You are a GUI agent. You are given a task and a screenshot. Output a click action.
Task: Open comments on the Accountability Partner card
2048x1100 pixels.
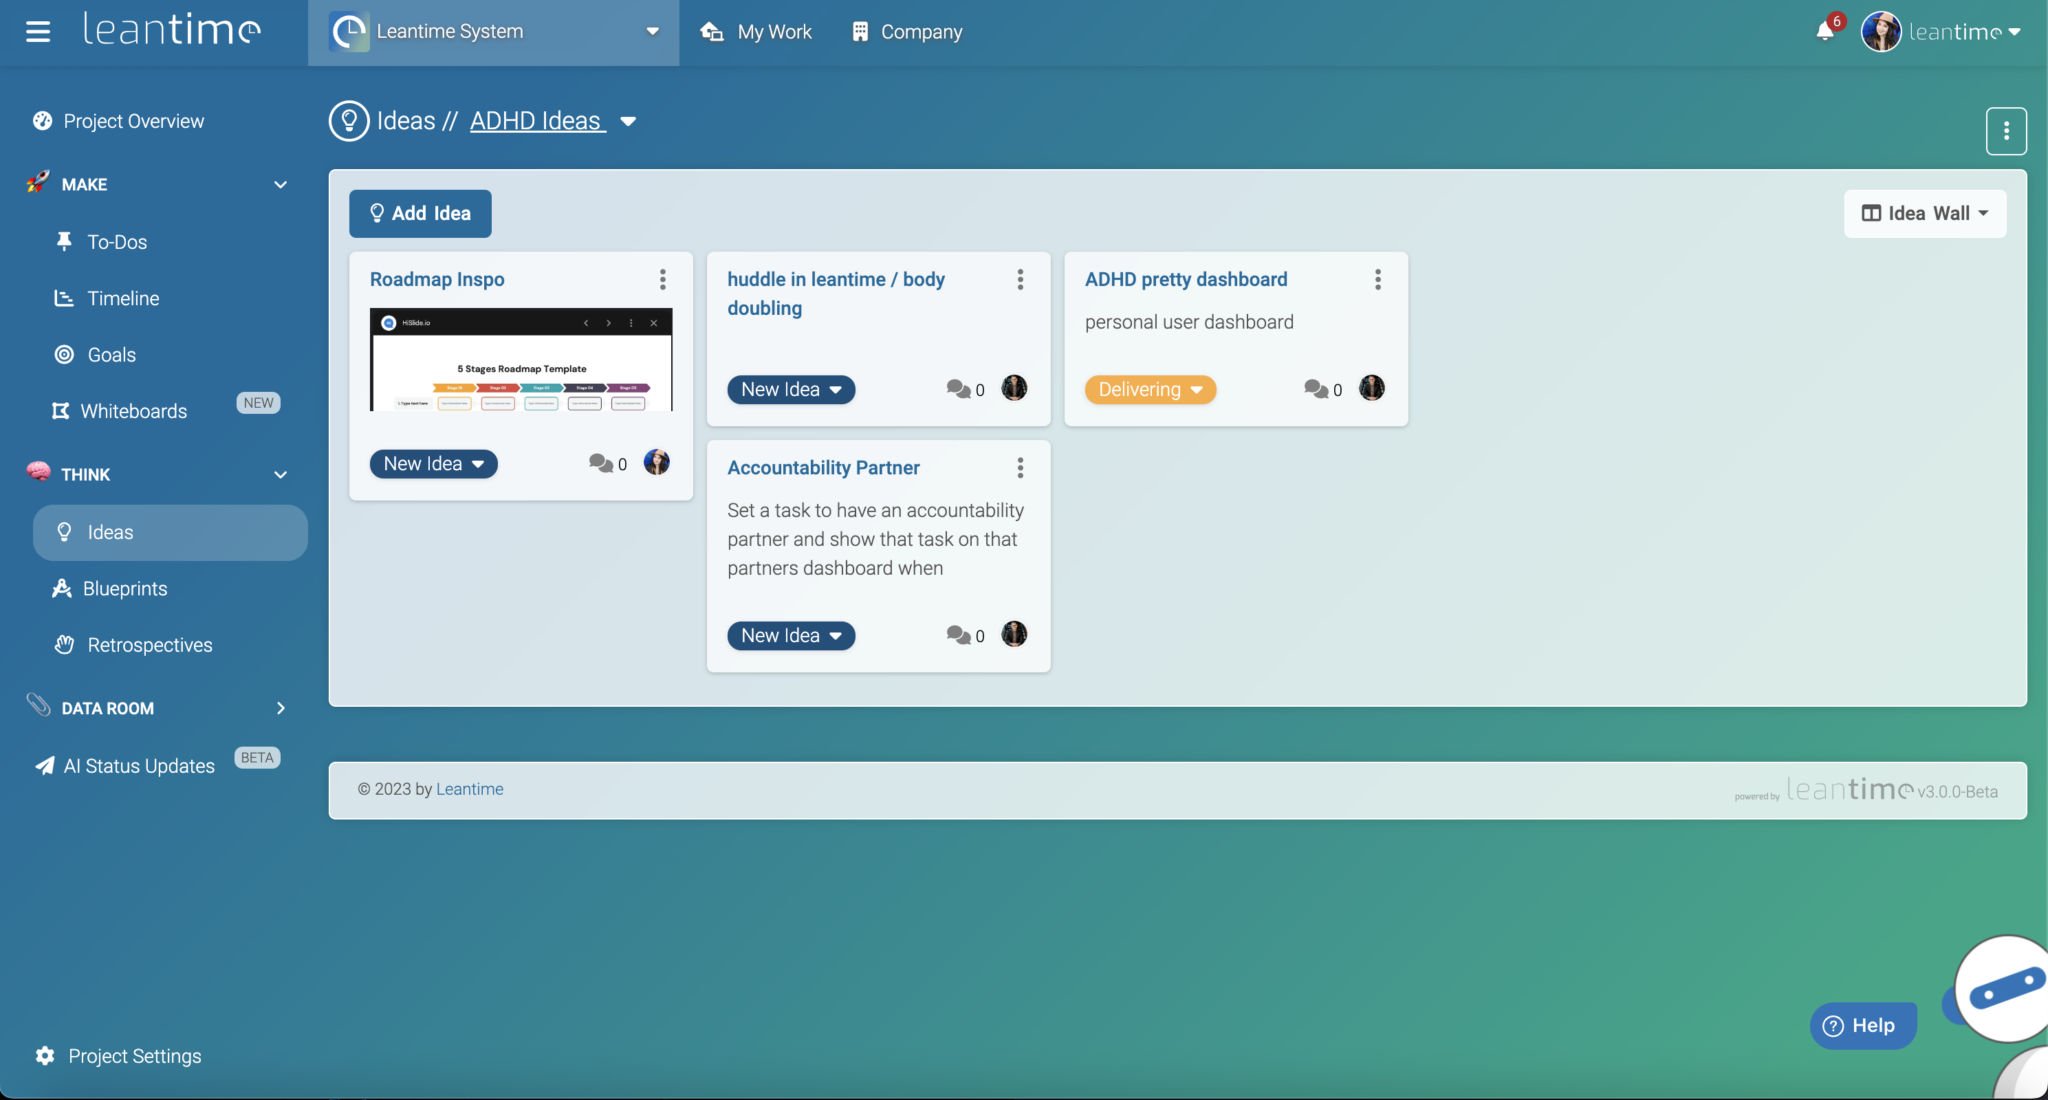point(959,635)
